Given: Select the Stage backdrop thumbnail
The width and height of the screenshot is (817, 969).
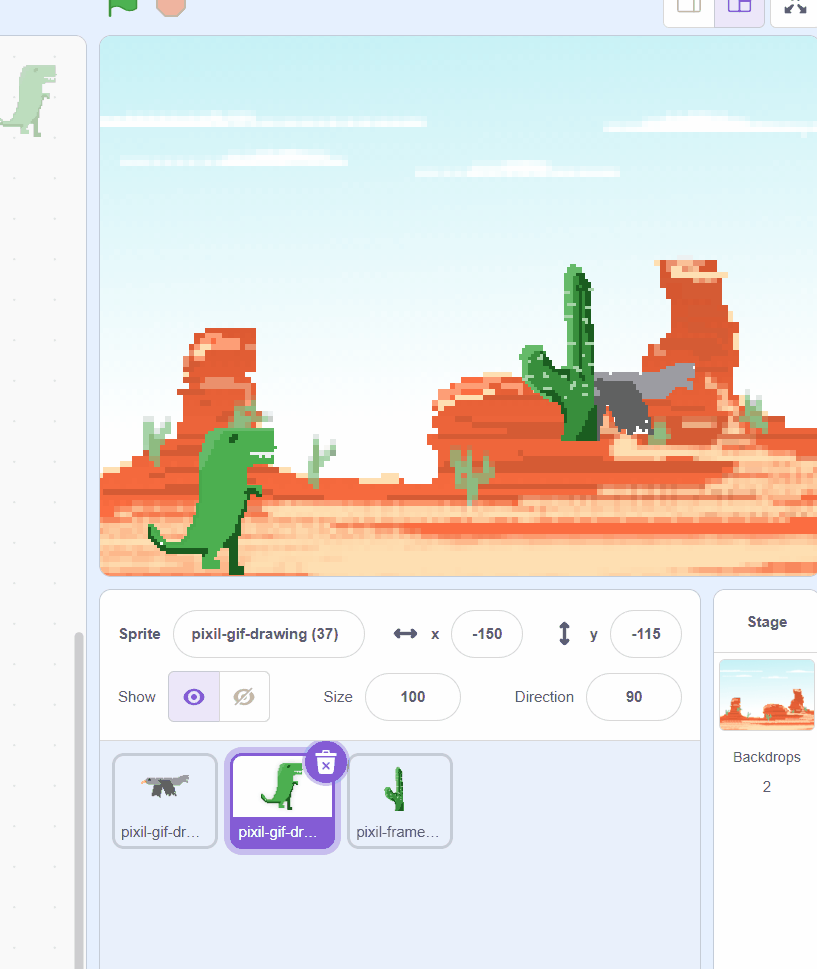Looking at the screenshot, I should point(767,695).
